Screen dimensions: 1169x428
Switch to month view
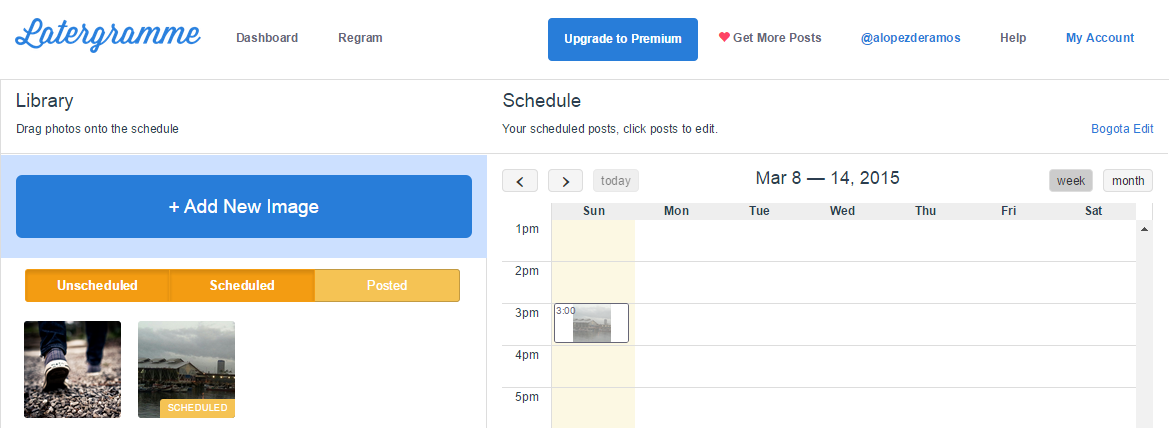click(x=1128, y=181)
